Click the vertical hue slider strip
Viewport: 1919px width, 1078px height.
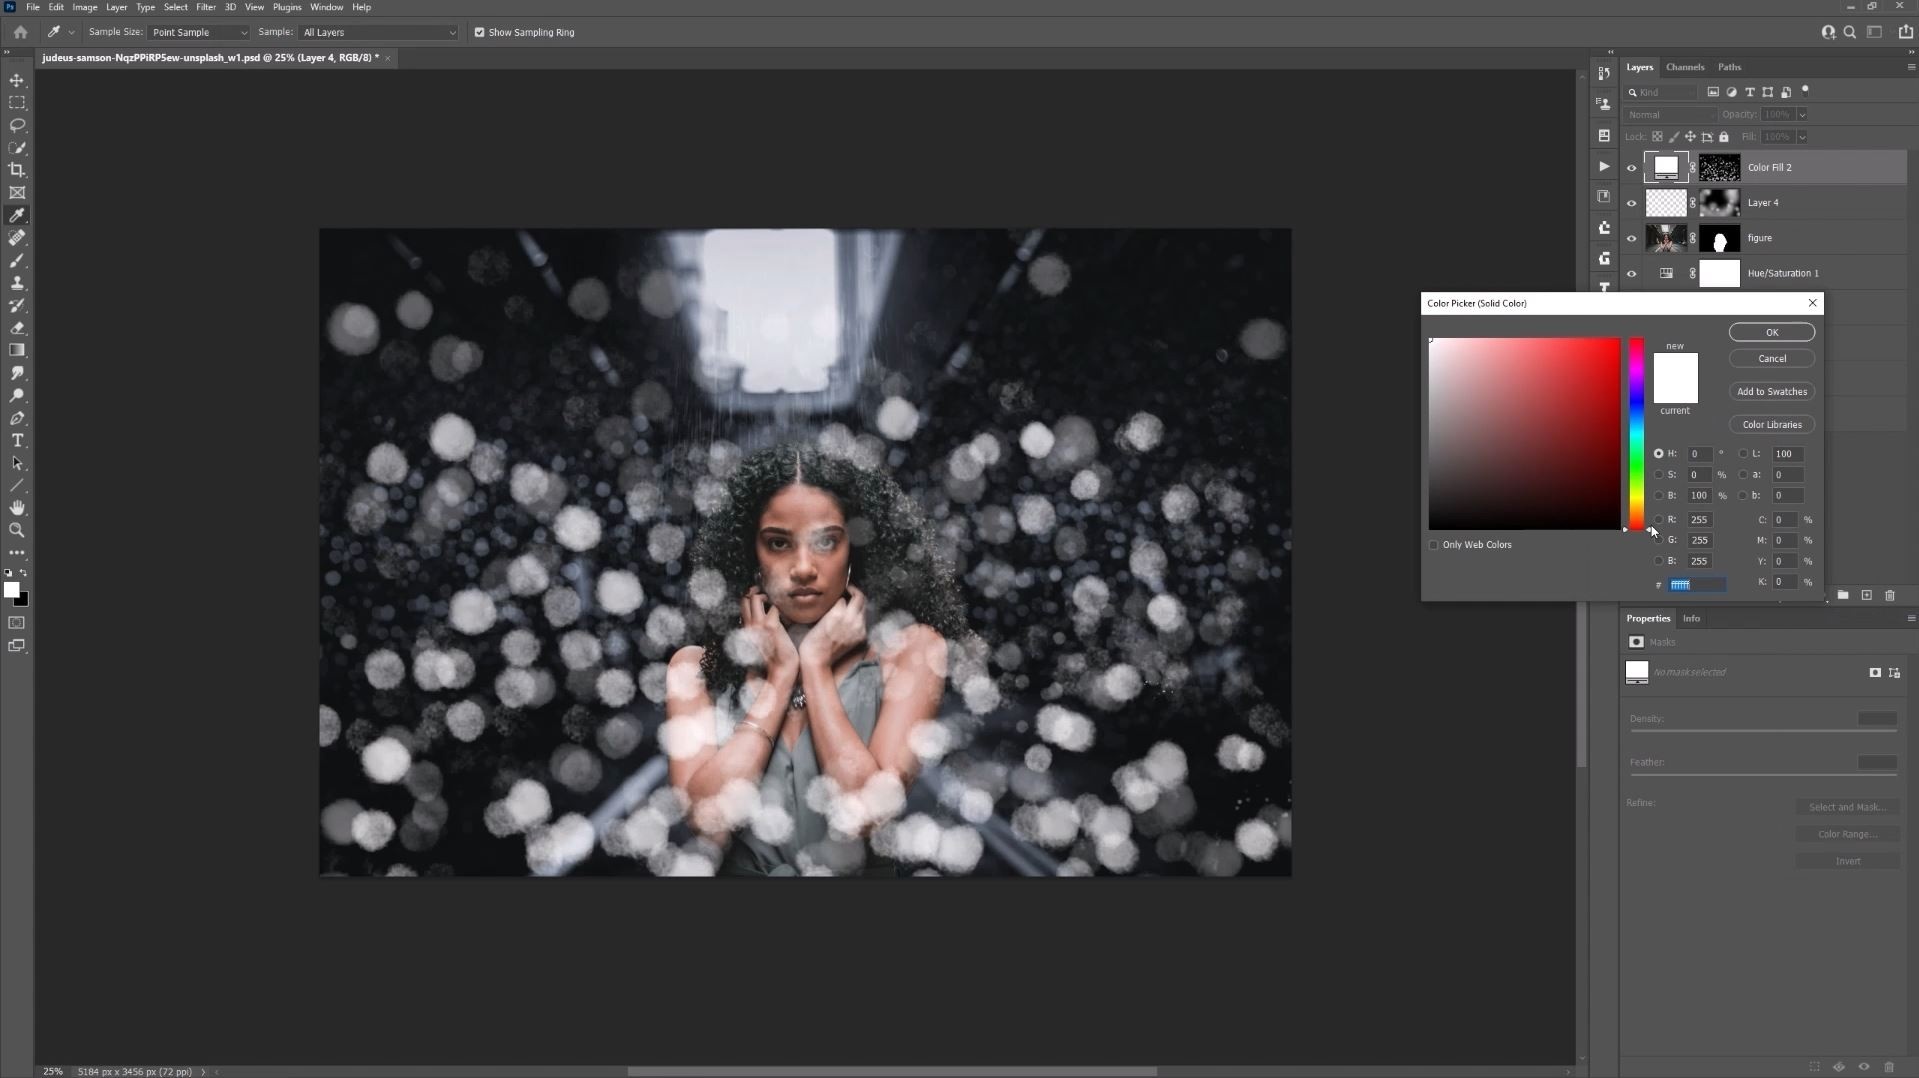pyautogui.click(x=1636, y=434)
